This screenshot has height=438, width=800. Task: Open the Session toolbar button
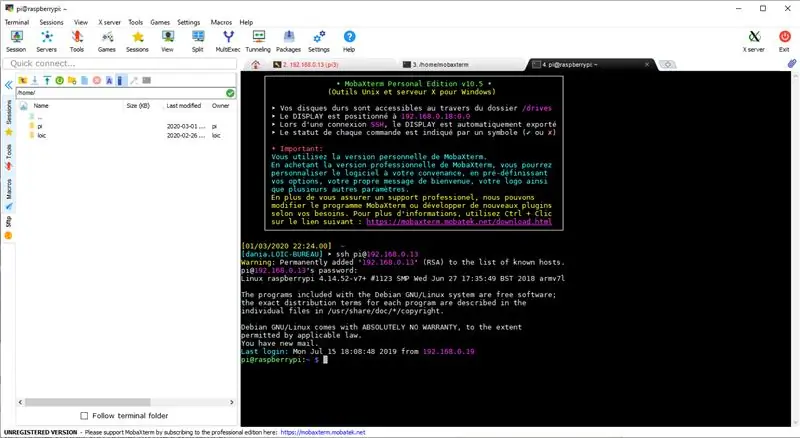(x=16, y=41)
